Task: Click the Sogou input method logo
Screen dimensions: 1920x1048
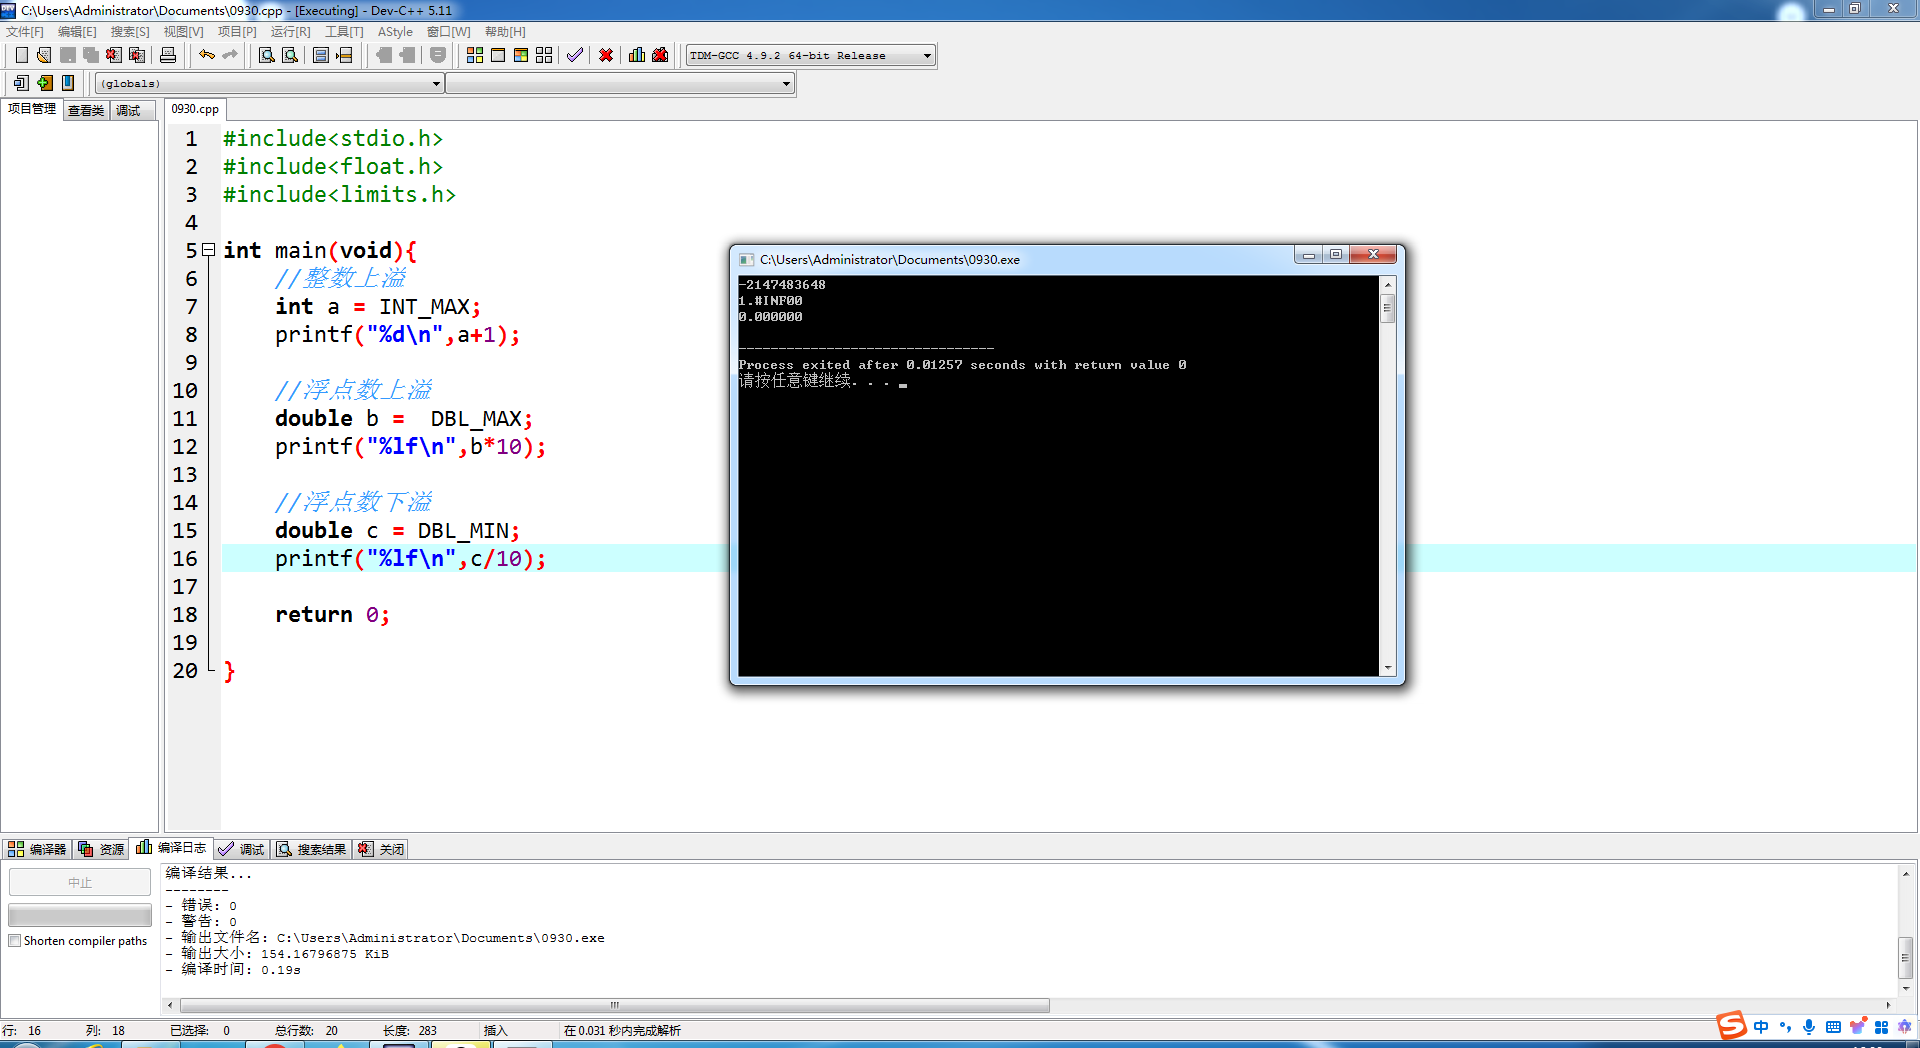Action: click(x=1731, y=1026)
